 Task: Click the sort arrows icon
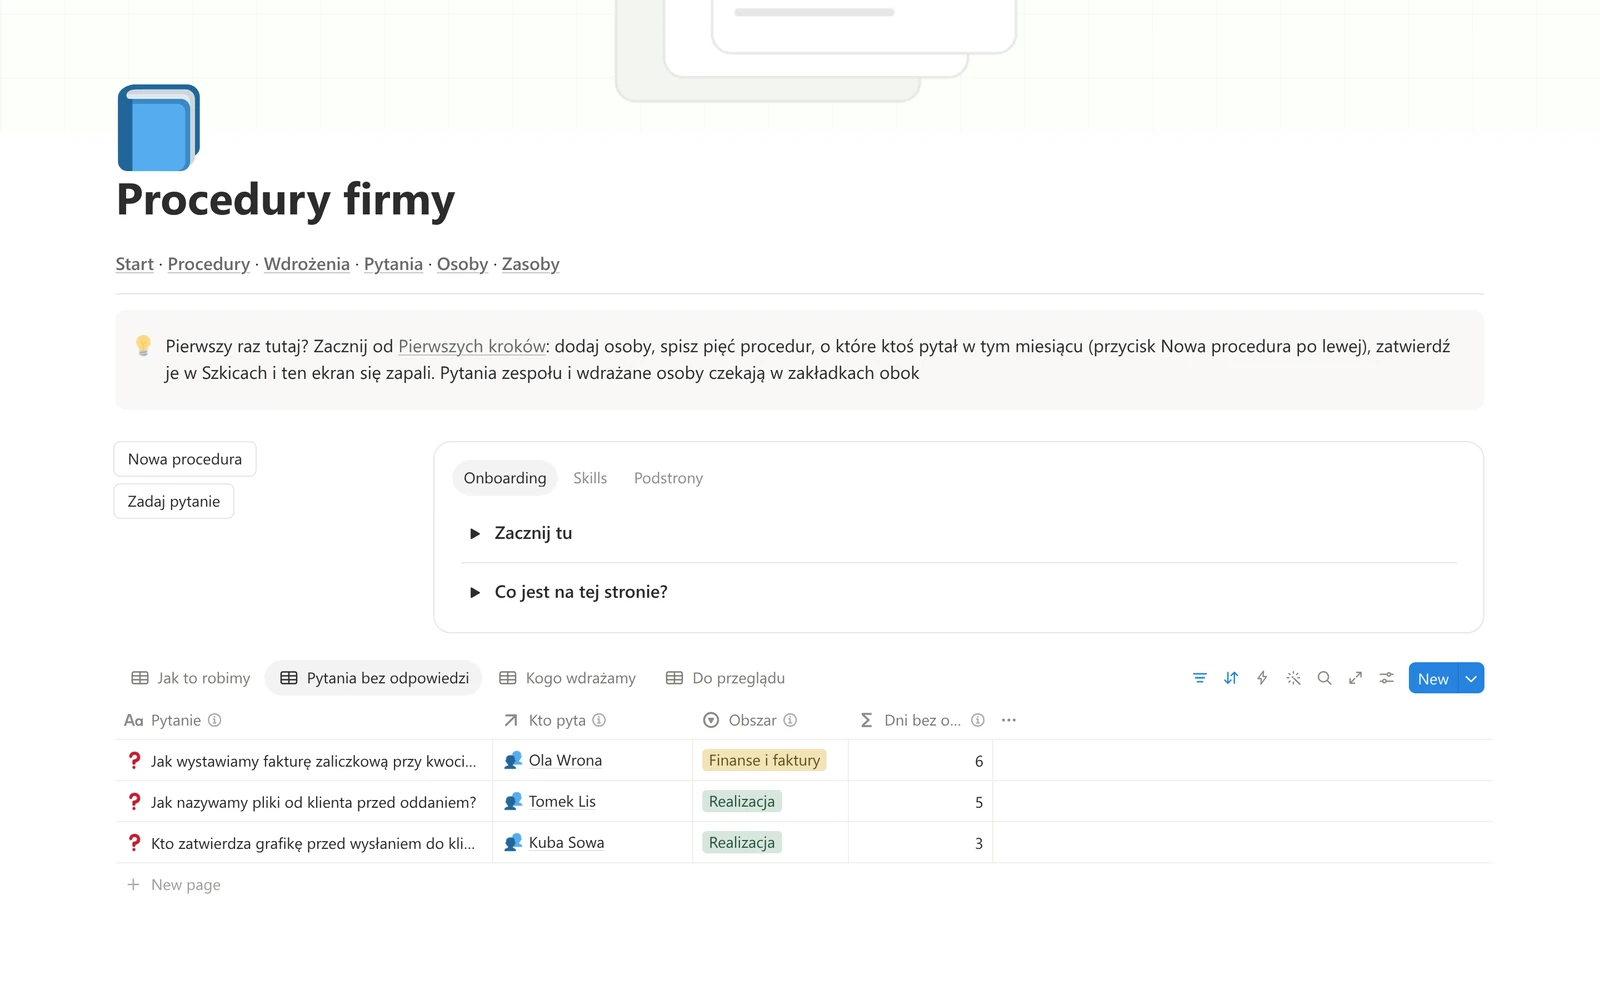pos(1231,678)
